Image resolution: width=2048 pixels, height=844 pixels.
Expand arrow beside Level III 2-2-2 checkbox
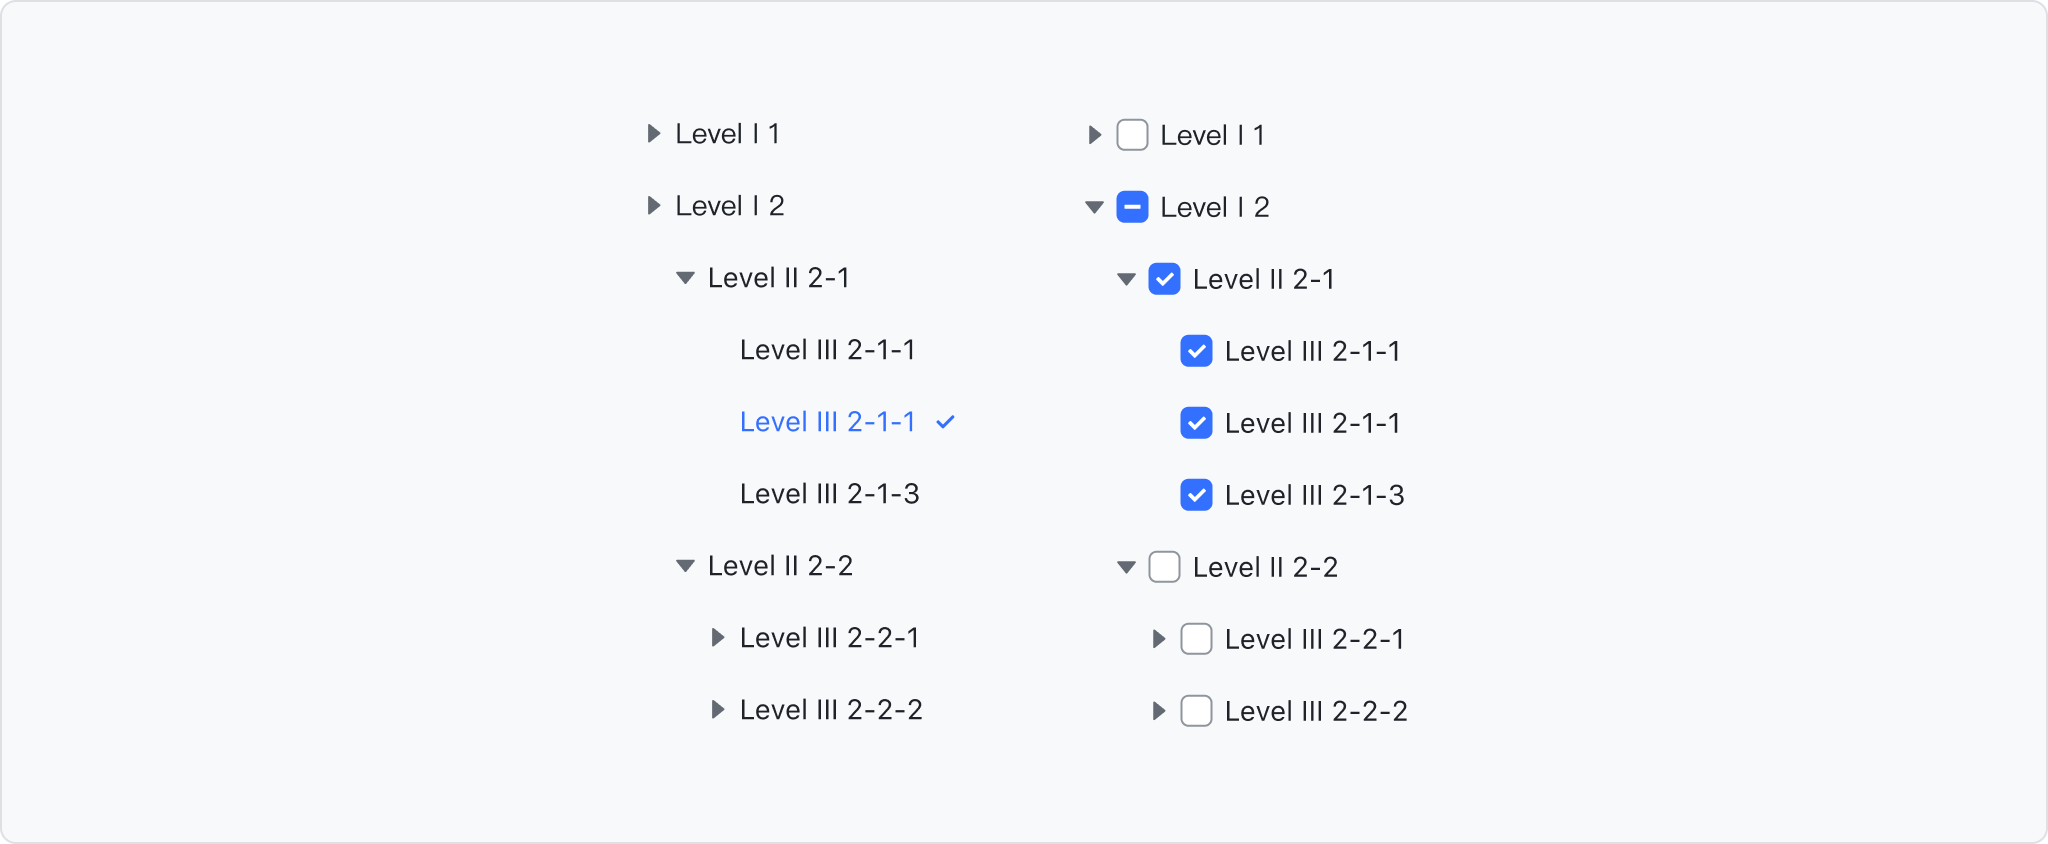coord(1158,711)
